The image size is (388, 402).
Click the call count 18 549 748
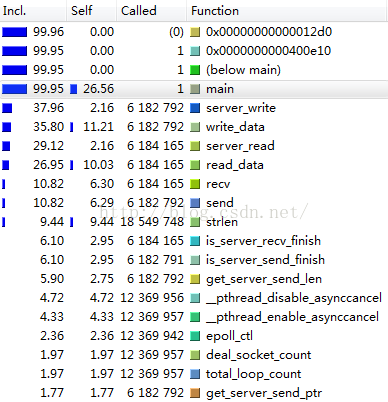pos(152,222)
